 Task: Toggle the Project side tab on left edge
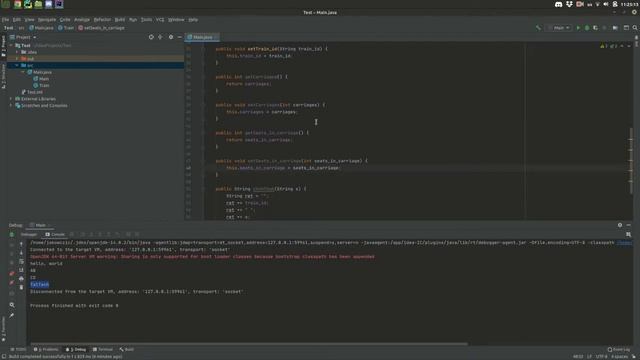pos(3,46)
